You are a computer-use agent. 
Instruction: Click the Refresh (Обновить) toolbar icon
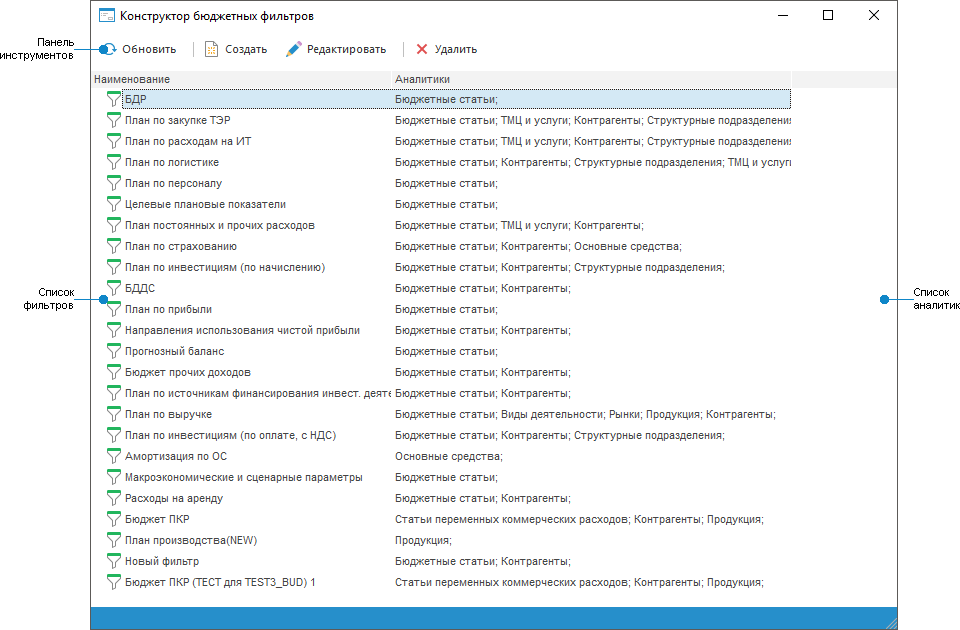point(108,49)
